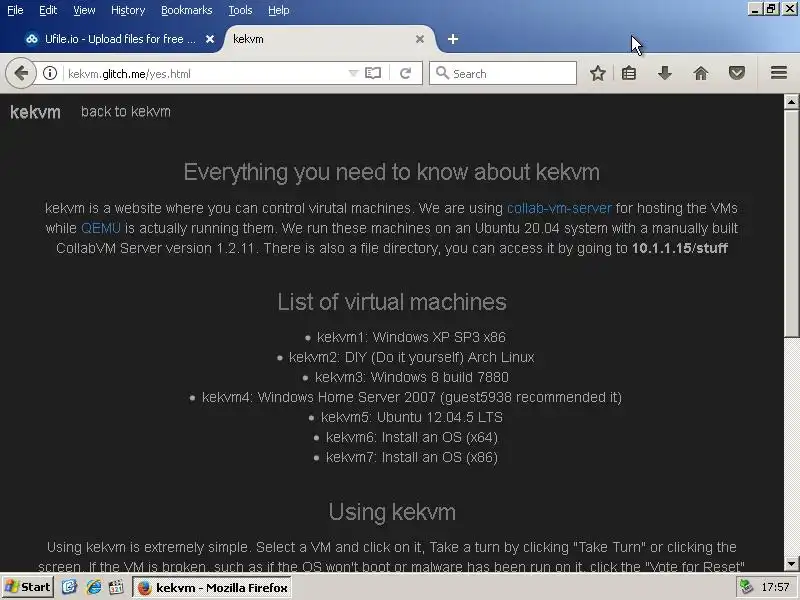The width and height of the screenshot is (800, 600).
Task: Open the Edit menu
Action: tap(48, 10)
